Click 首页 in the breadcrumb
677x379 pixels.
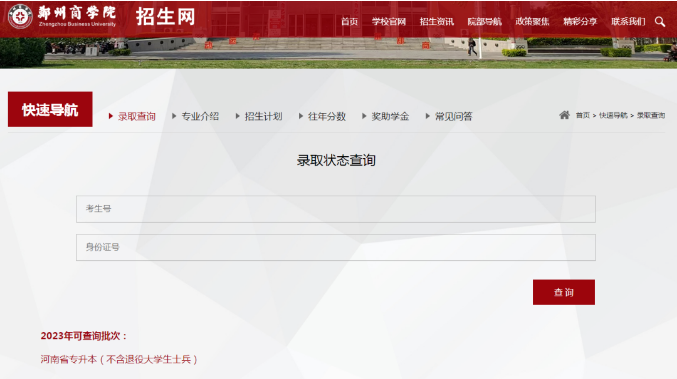pyautogui.click(x=582, y=115)
